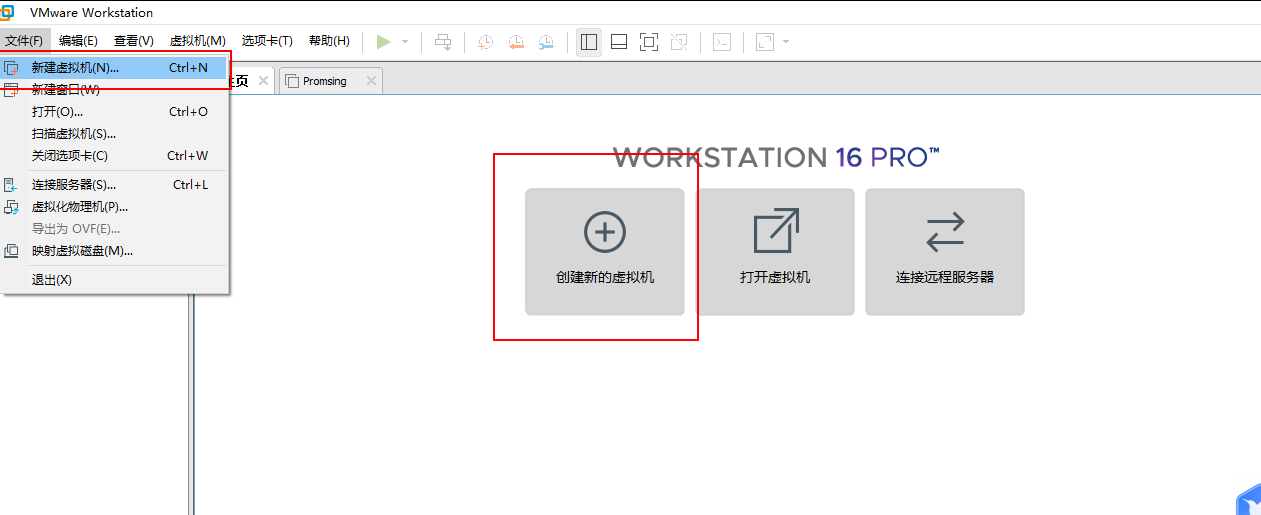Open the 查看(V) menu
1261x515 pixels.
pos(134,41)
